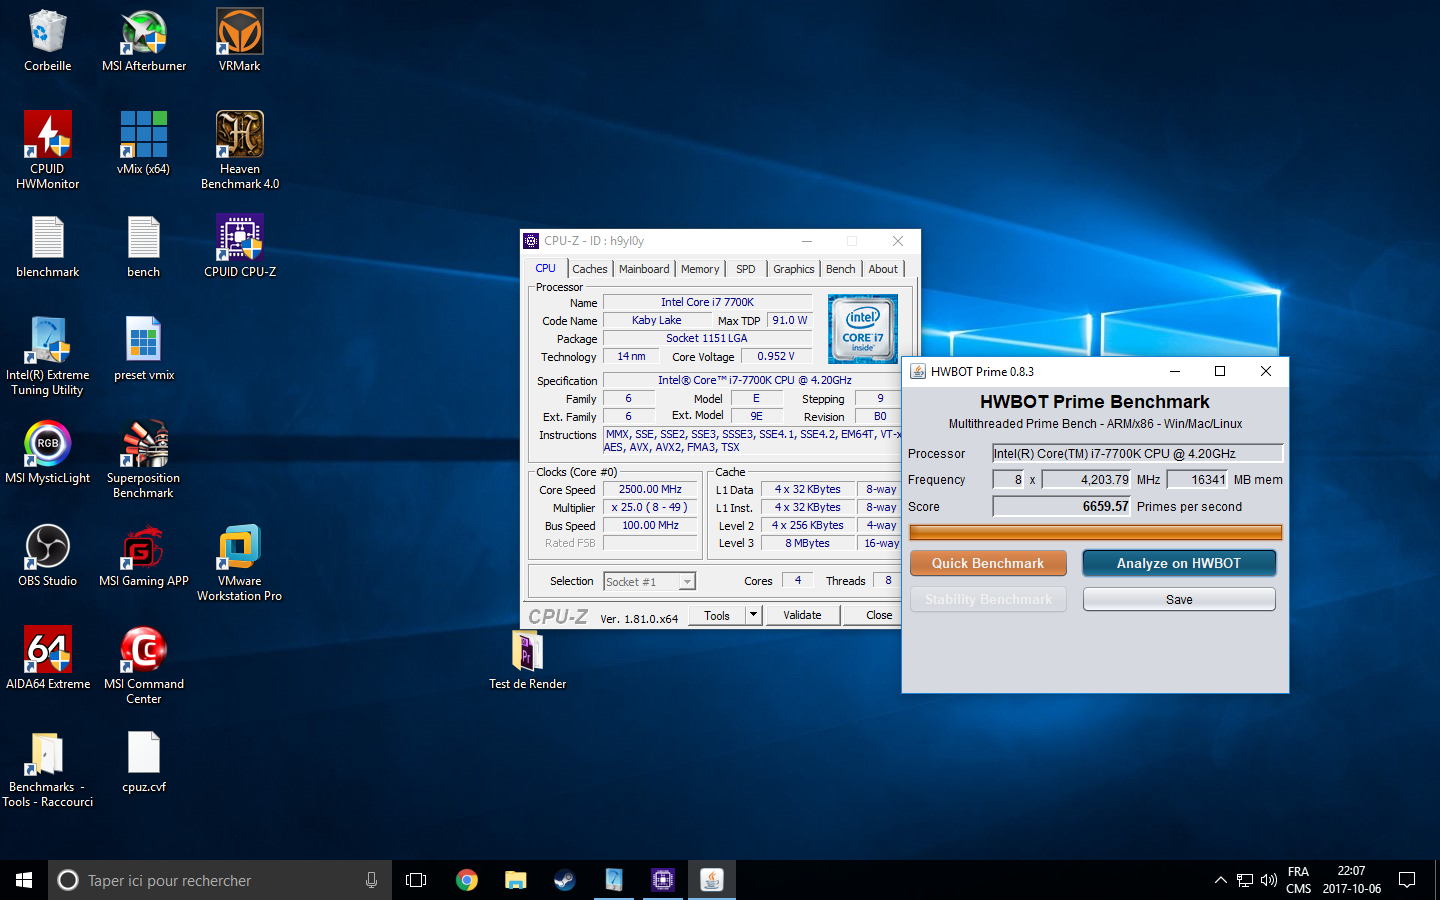Switch to SPD tab in CPU-Z
Viewport: 1440px width, 900px height.
(746, 269)
